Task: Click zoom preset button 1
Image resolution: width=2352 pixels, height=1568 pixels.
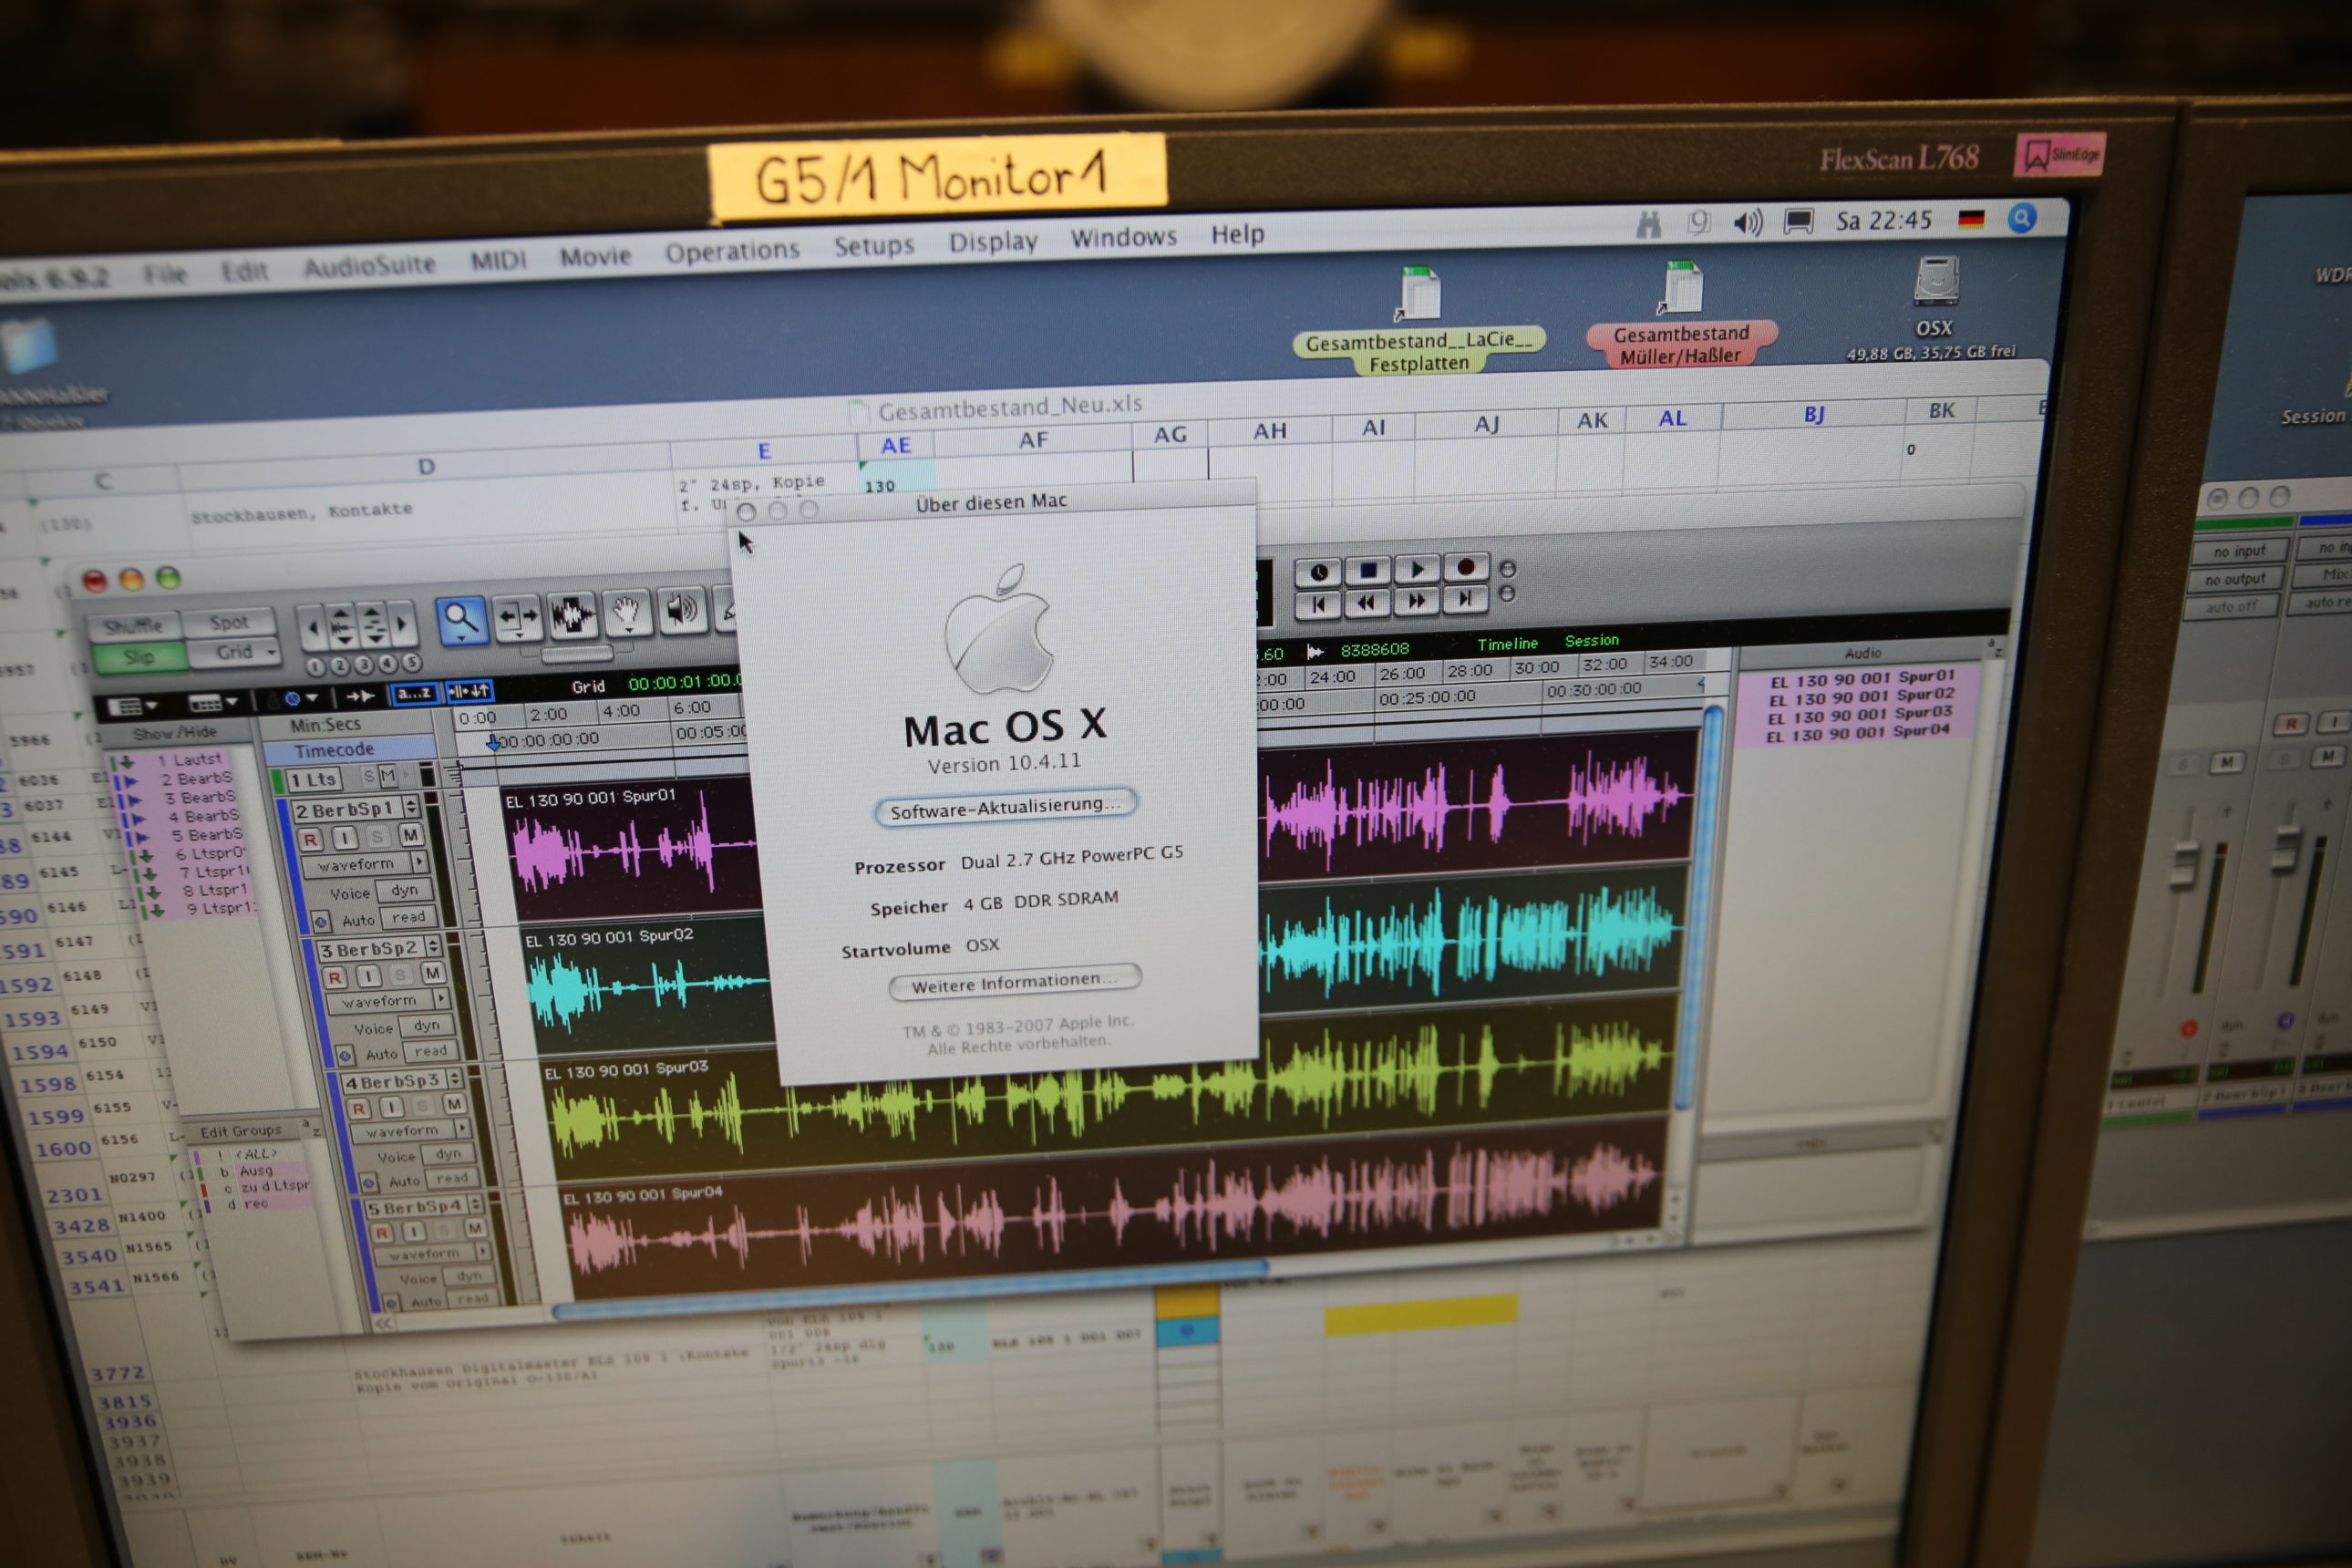Action: (x=315, y=667)
